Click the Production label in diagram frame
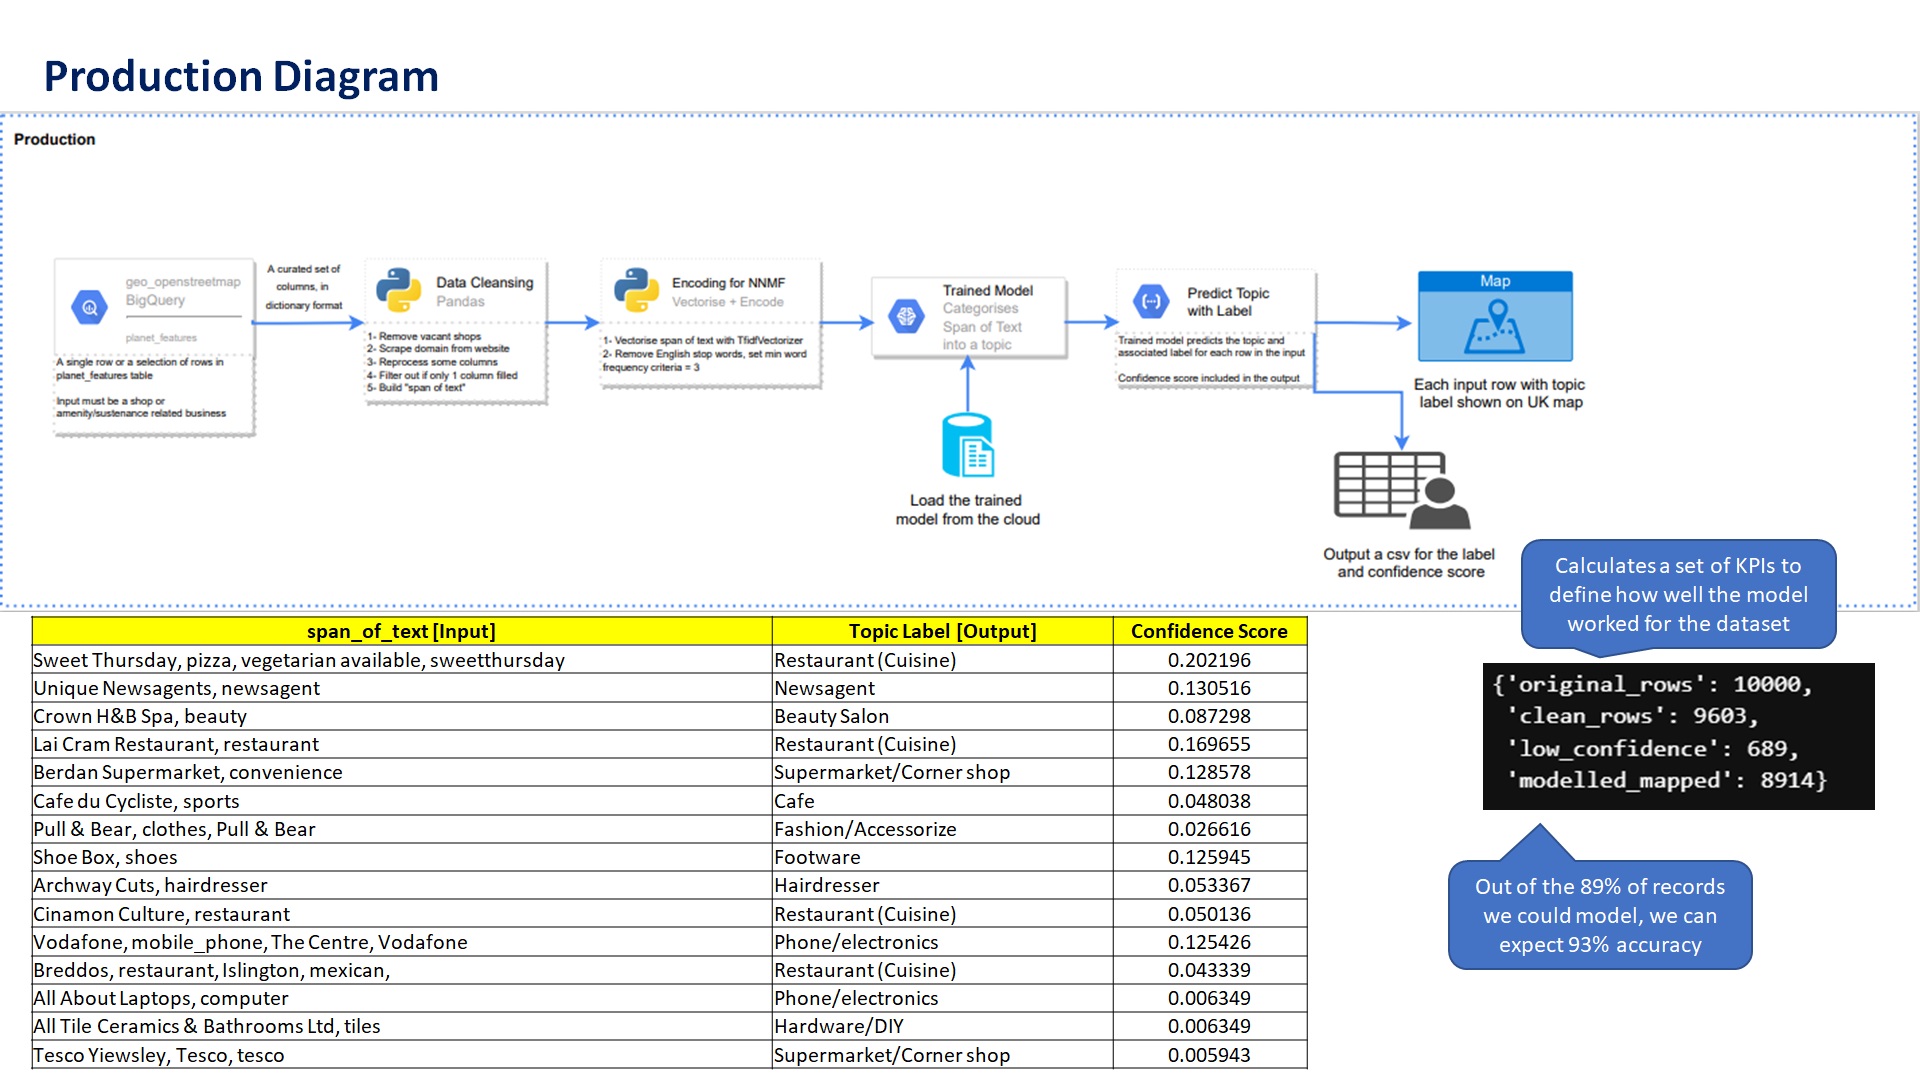Image resolution: width=1920 pixels, height=1080 pixels. click(x=55, y=139)
